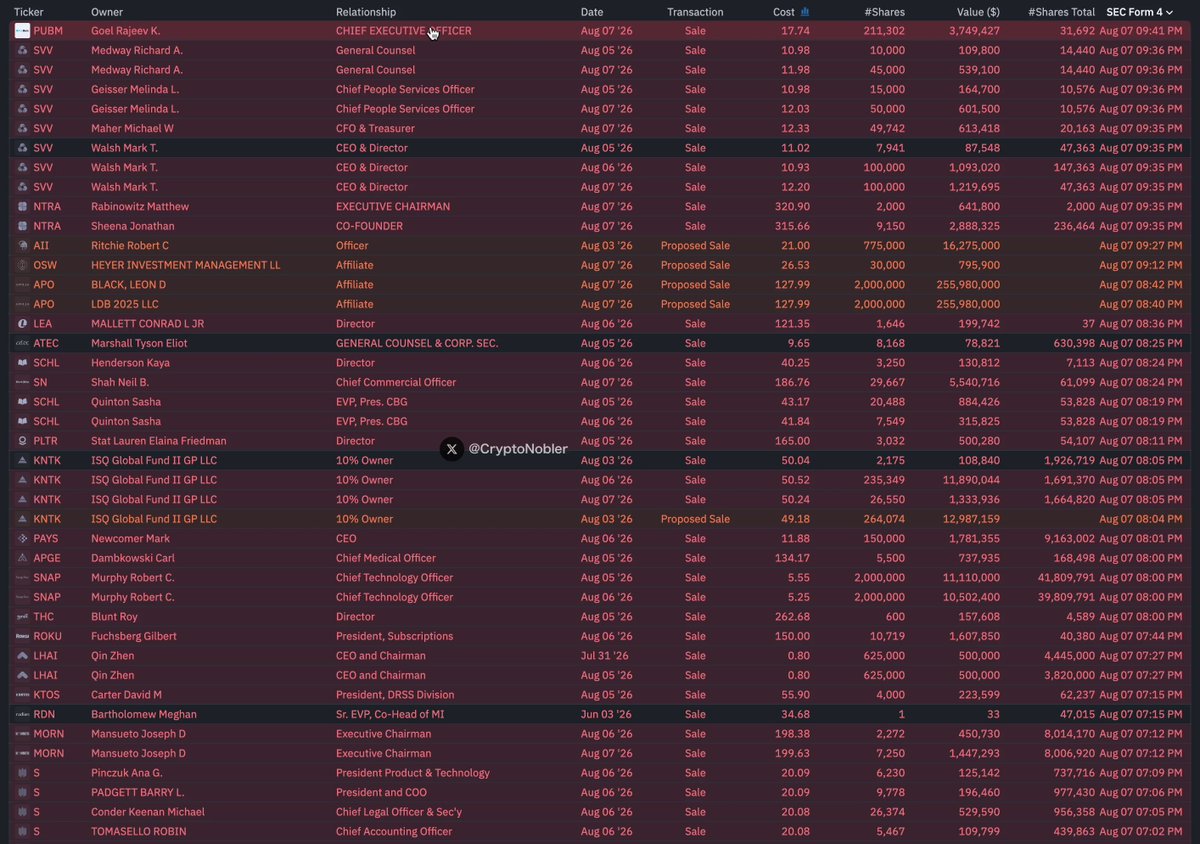Click the bar chart icon beside Cost header
1200x844 pixels.
805,12
